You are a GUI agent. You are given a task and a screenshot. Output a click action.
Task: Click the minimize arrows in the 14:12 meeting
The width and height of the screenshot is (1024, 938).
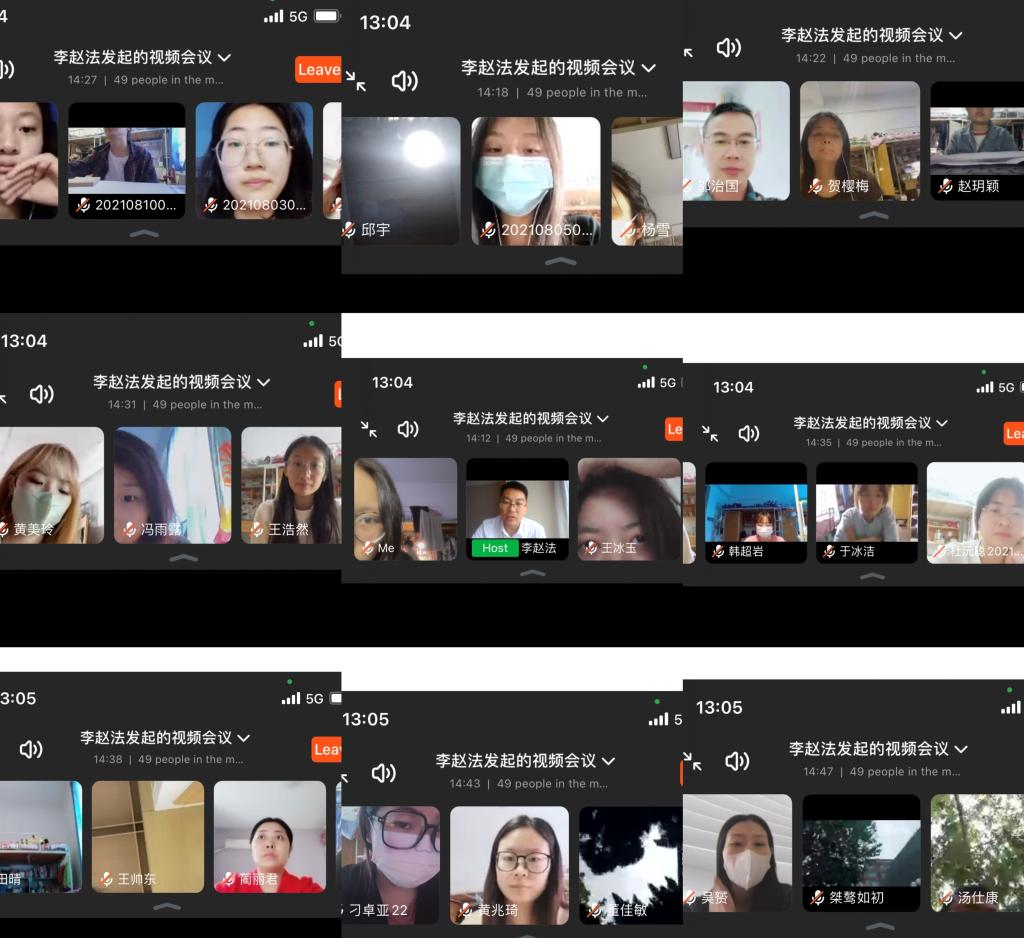pos(369,429)
